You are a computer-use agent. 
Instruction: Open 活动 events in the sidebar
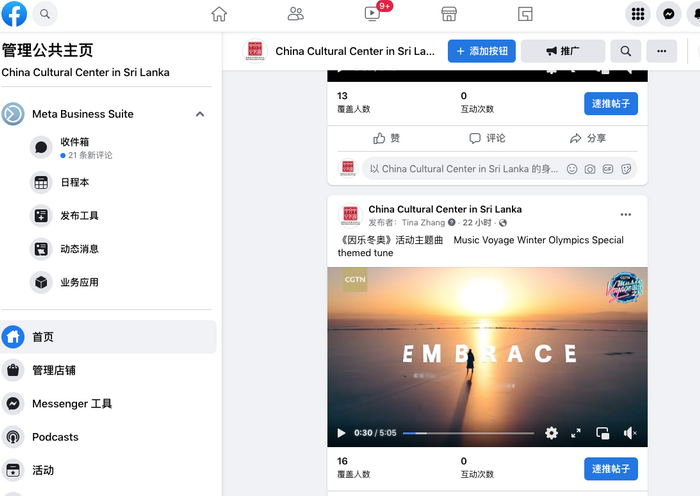[x=108, y=470]
